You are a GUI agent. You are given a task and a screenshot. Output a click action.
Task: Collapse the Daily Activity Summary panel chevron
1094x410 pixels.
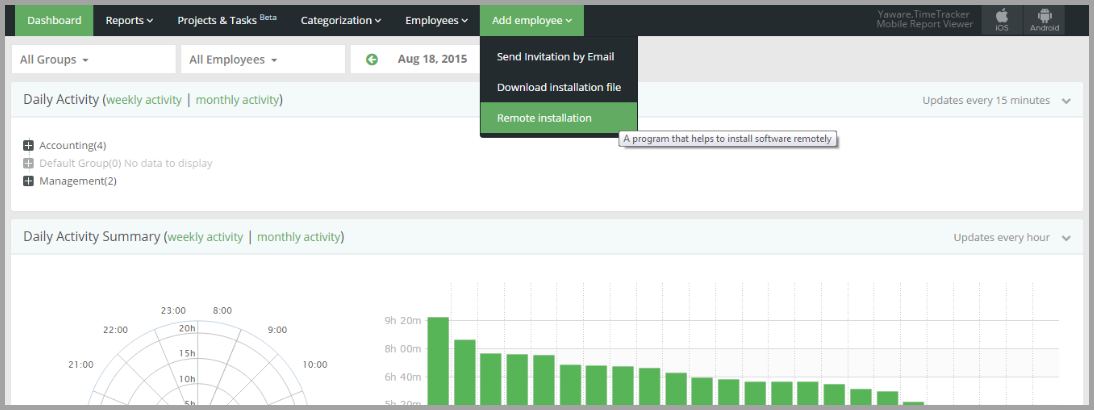pos(1066,238)
